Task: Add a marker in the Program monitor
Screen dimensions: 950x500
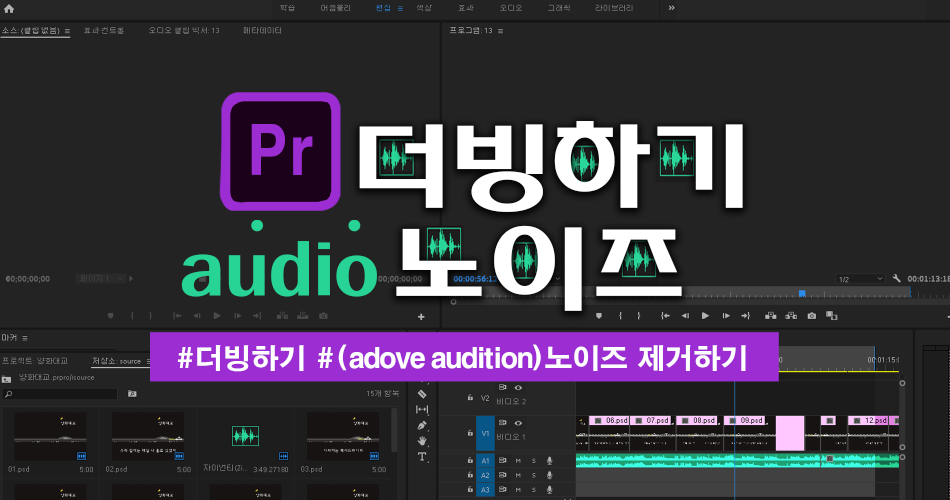Action: tap(599, 316)
